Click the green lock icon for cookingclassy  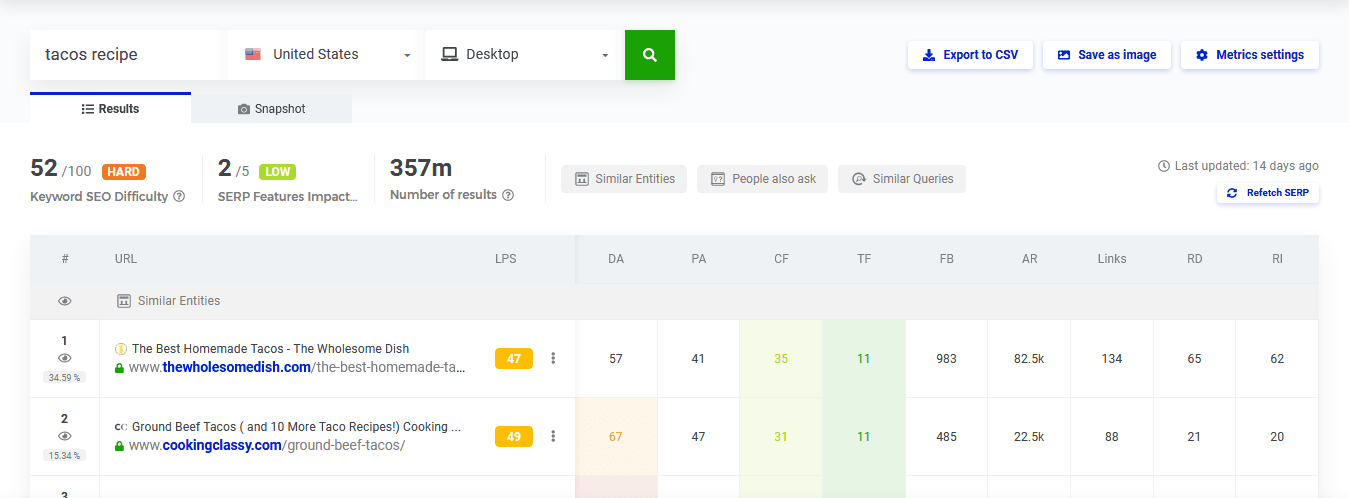[120, 446]
